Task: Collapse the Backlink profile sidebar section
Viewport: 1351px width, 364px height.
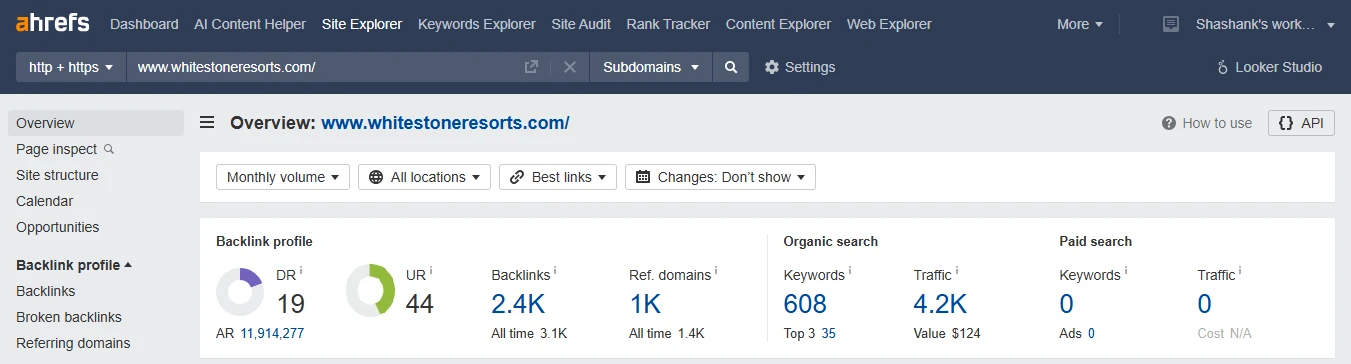Action: click(74, 265)
